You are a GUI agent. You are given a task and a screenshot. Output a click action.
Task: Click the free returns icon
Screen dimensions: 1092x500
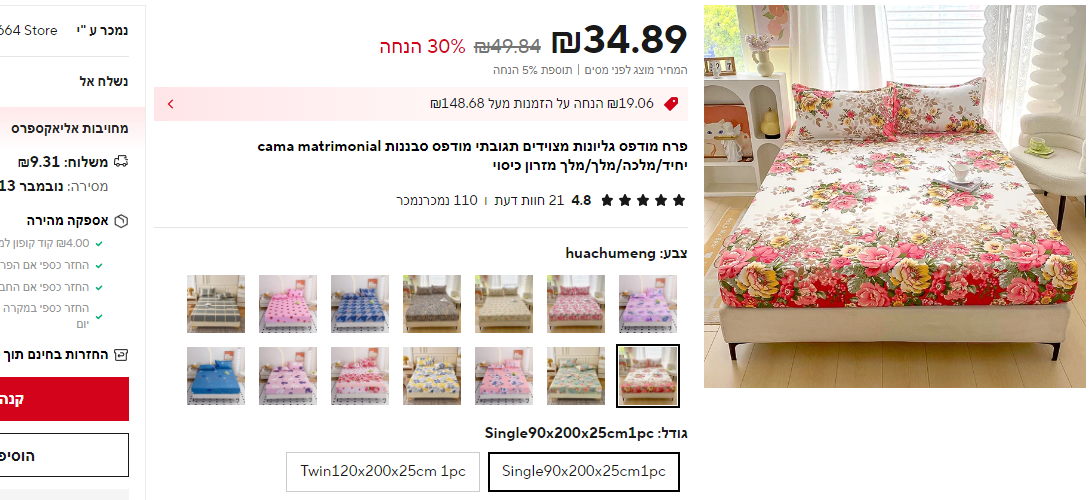pyautogui.click(x=121, y=354)
